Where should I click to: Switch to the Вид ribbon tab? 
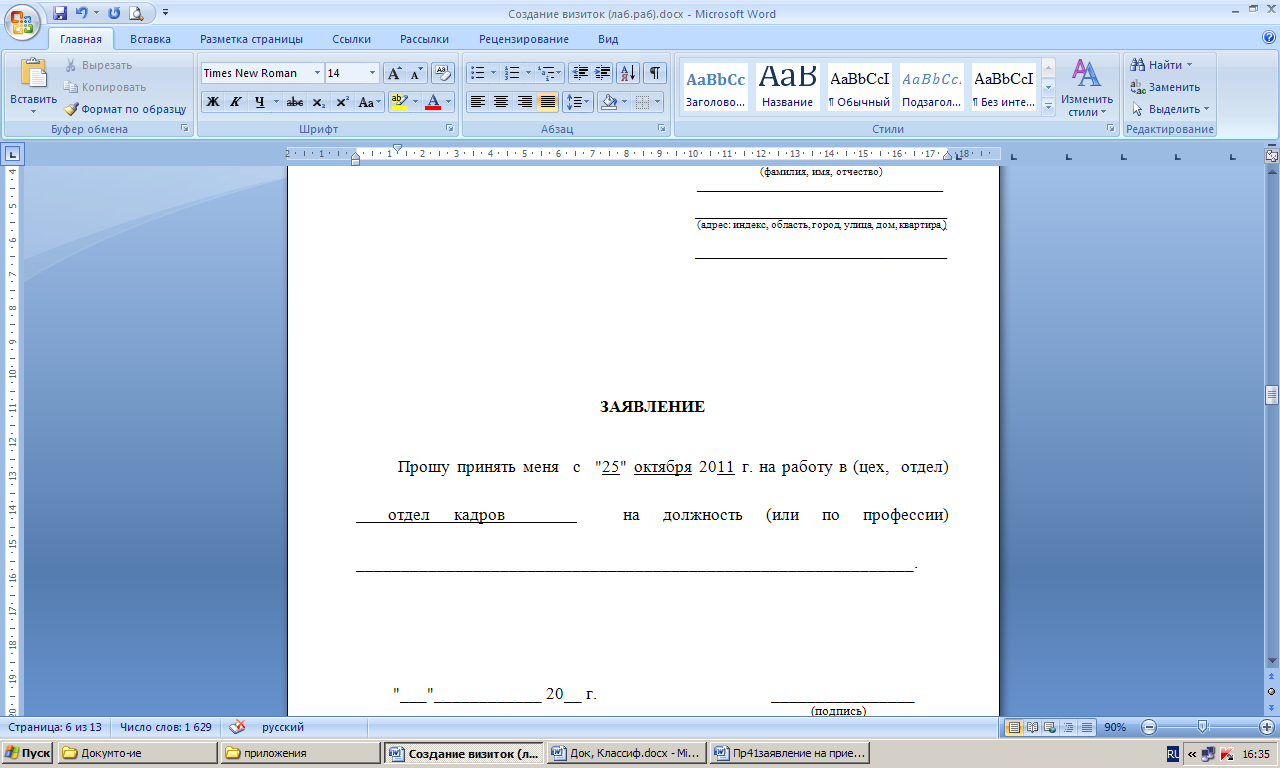click(x=608, y=39)
